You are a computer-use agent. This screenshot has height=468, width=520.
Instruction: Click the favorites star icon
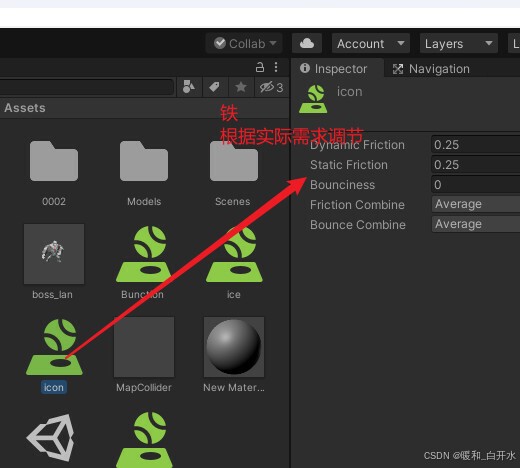click(x=241, y=87)
